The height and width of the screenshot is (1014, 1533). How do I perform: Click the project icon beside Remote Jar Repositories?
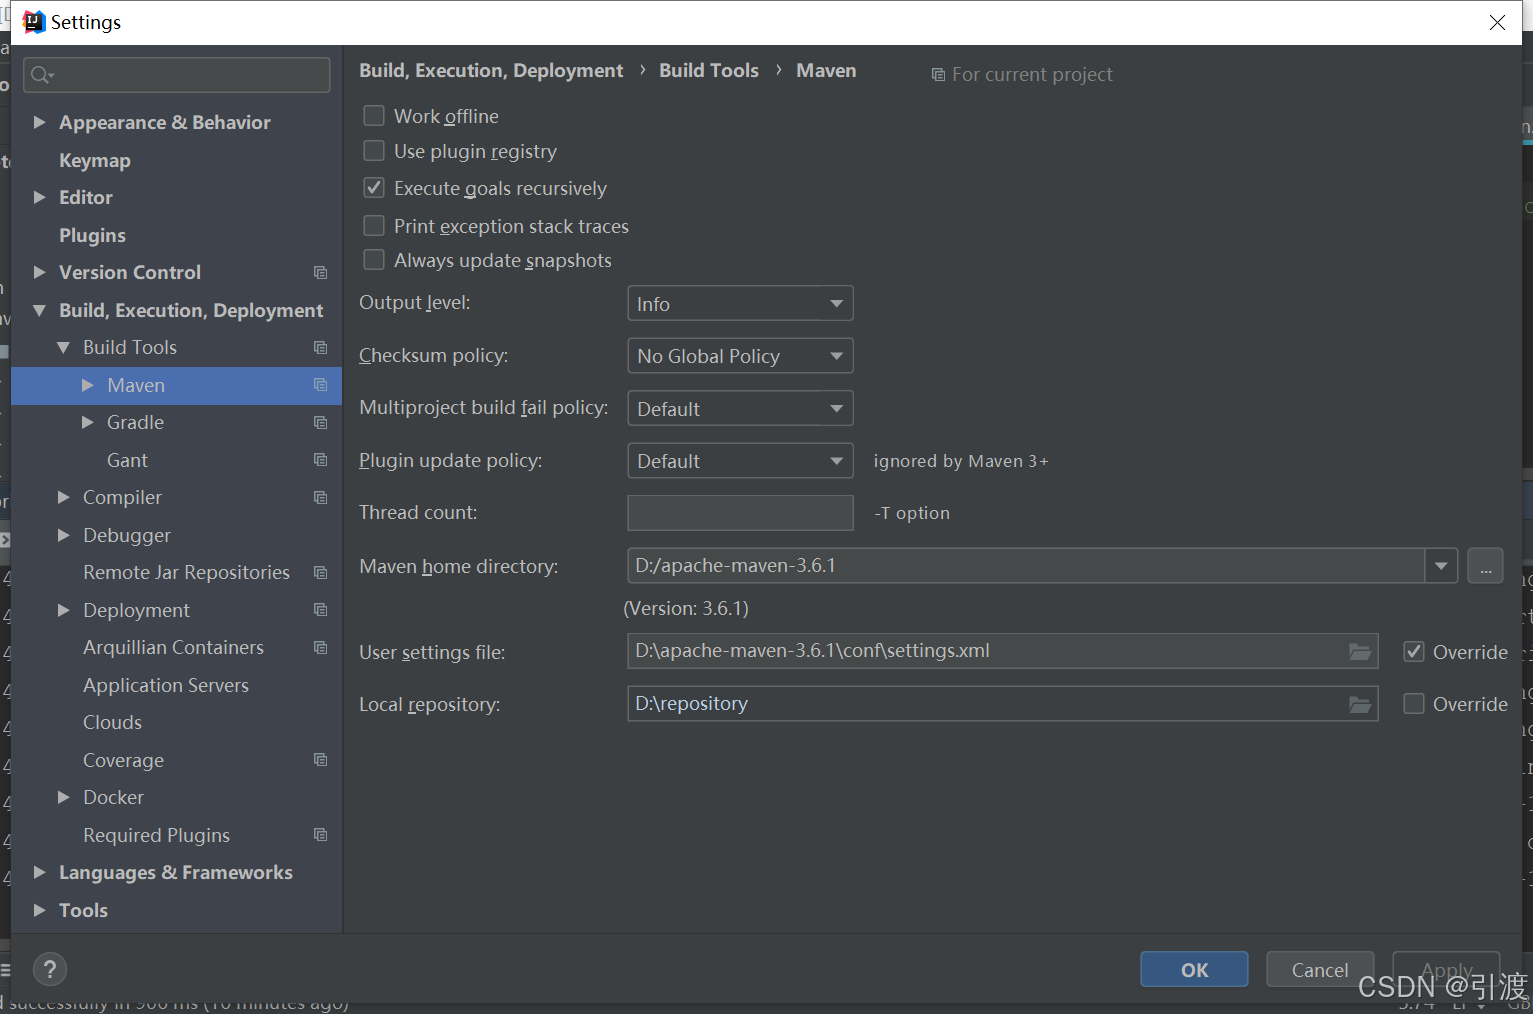[320, 573]
